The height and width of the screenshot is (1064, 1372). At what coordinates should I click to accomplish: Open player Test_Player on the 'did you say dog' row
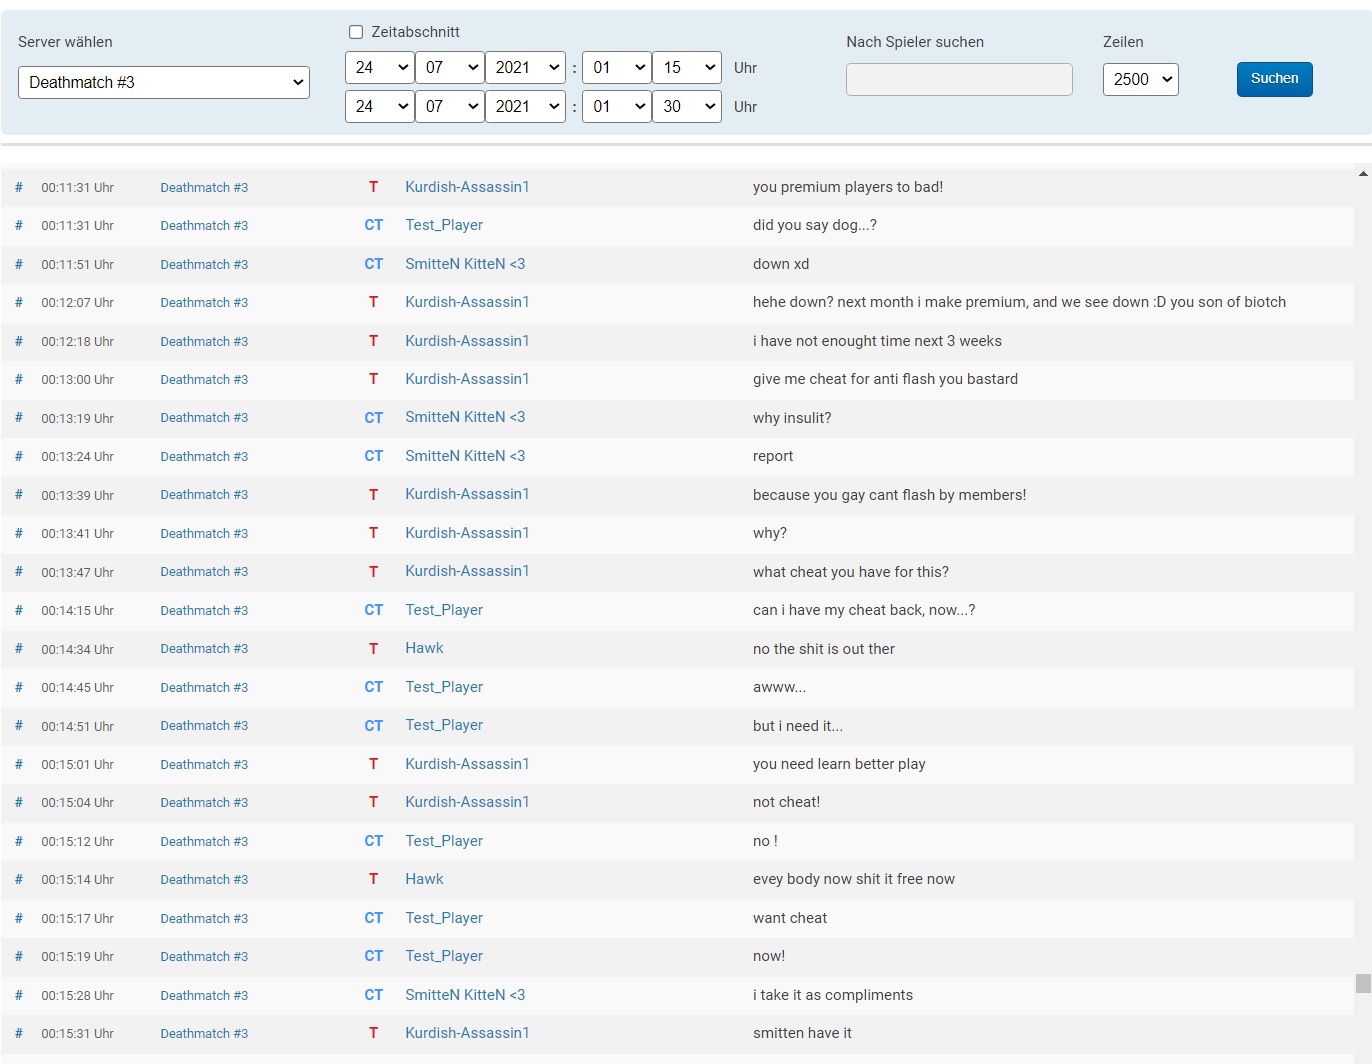pos(444,225)
